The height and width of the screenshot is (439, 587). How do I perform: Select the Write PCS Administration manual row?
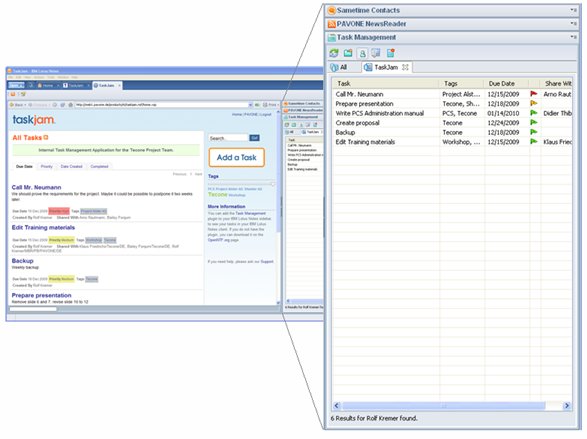(x=452, y=113)
